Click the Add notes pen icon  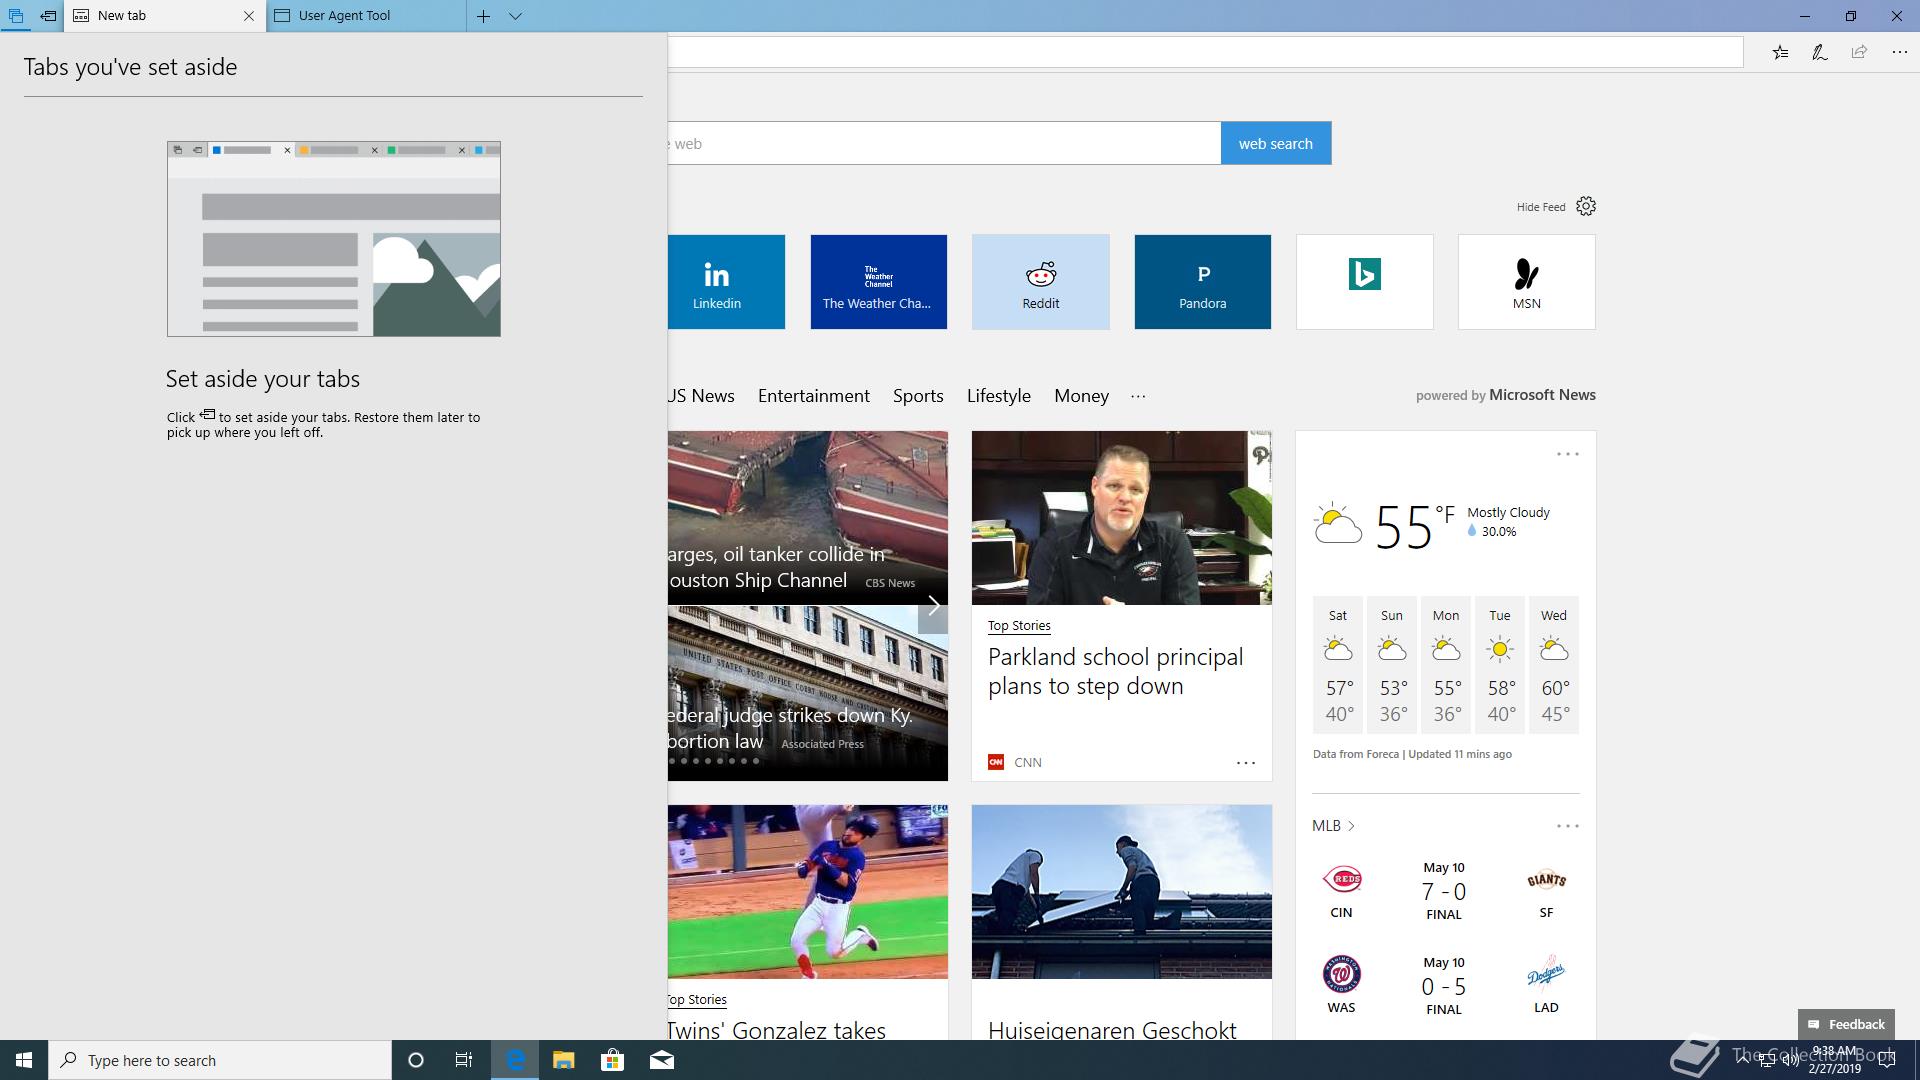coord(1820,52)
